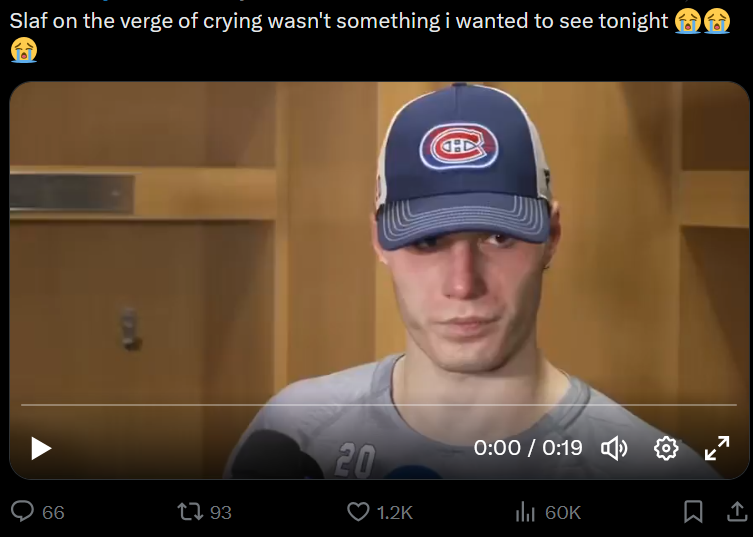Click the 60K views count
The image size is (753, 537).
pyautogui.click(x=562, y=512)
